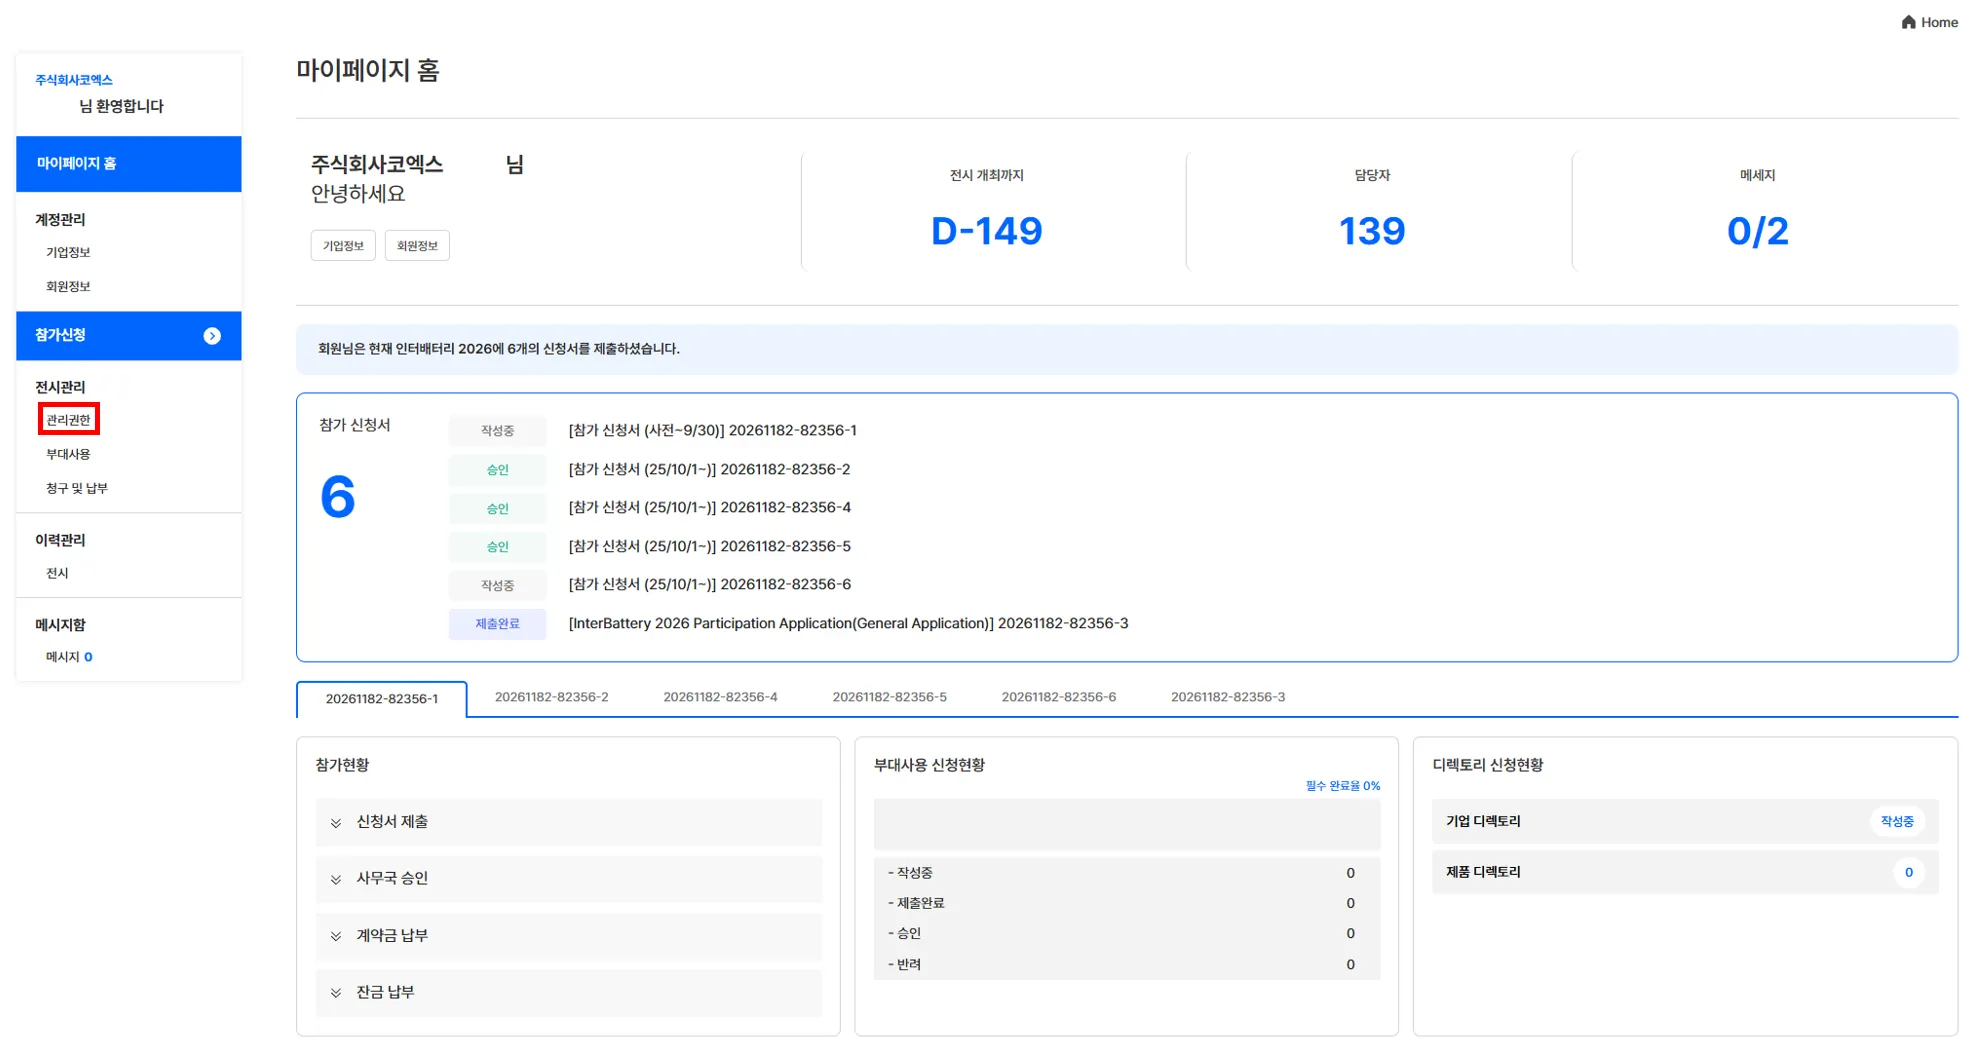Click the 필수 완료율 0% label

pos(1342,787)
